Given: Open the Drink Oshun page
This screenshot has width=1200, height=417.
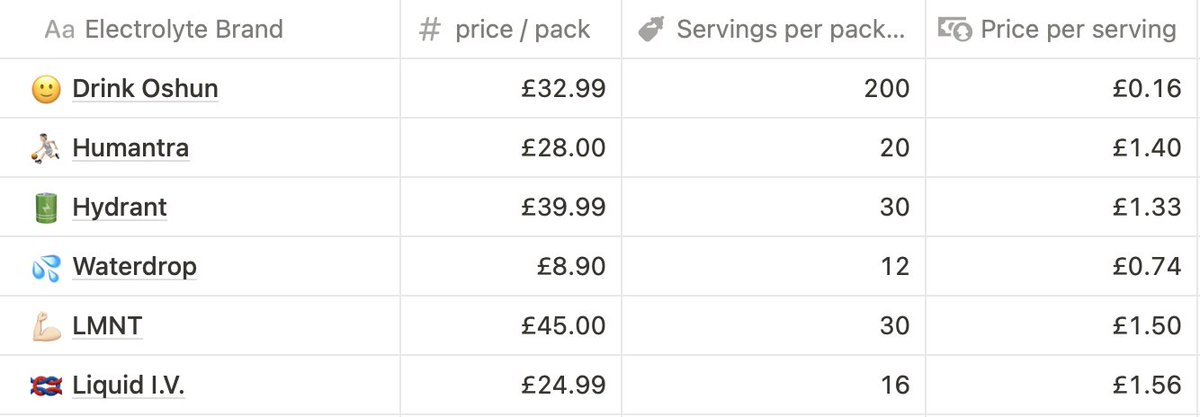Looking at the screenshot, I should [x=145, y=89].
